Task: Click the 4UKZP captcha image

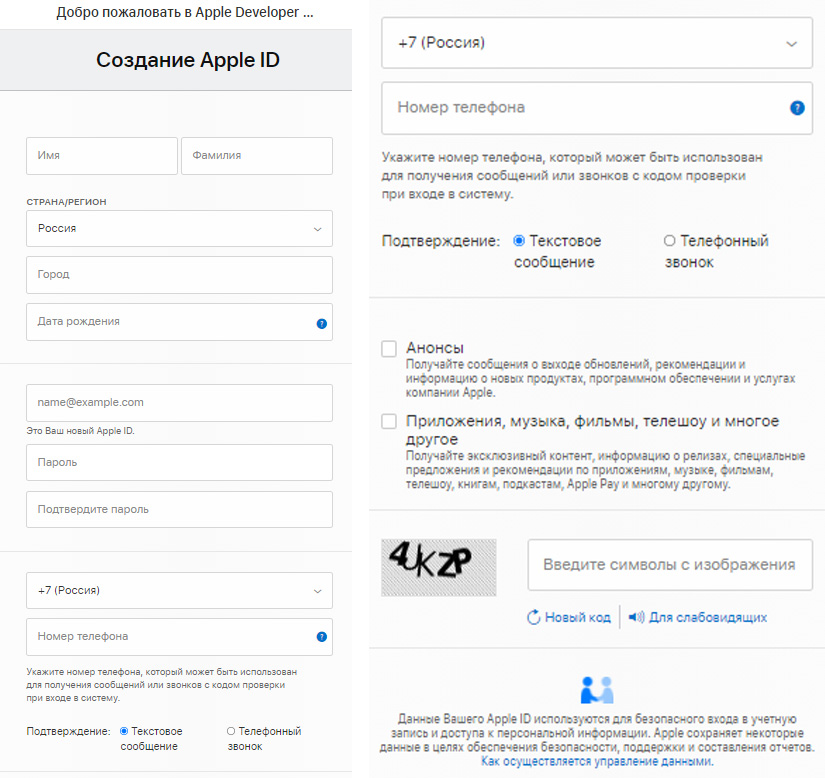Action: point(439,568)
